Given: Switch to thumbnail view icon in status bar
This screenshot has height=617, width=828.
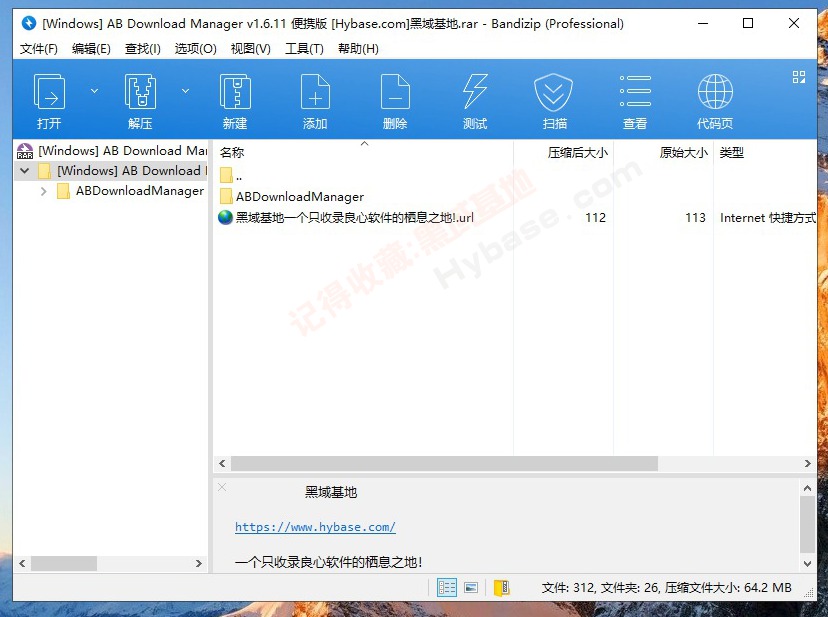Looking at the screenshot, I should [471, 587].
